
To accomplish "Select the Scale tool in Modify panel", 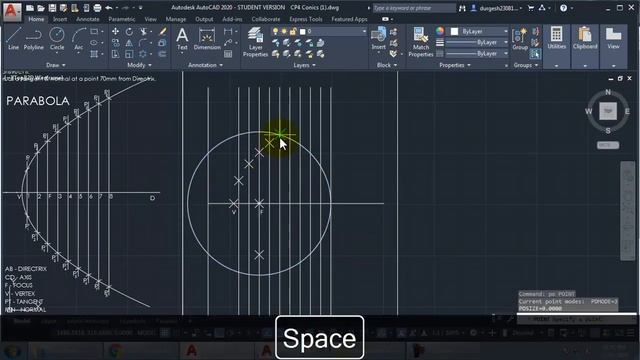I will (129, 53).
